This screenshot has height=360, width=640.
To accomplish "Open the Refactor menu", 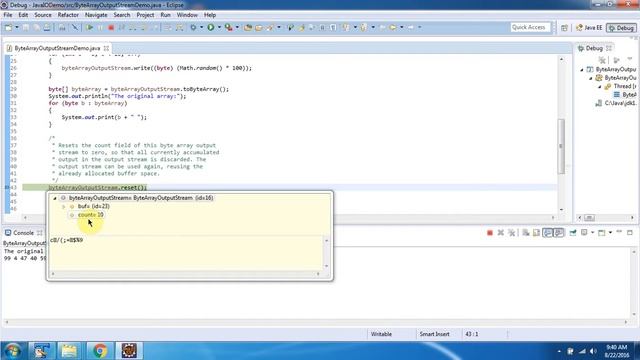I will click(x=68, y=15).
